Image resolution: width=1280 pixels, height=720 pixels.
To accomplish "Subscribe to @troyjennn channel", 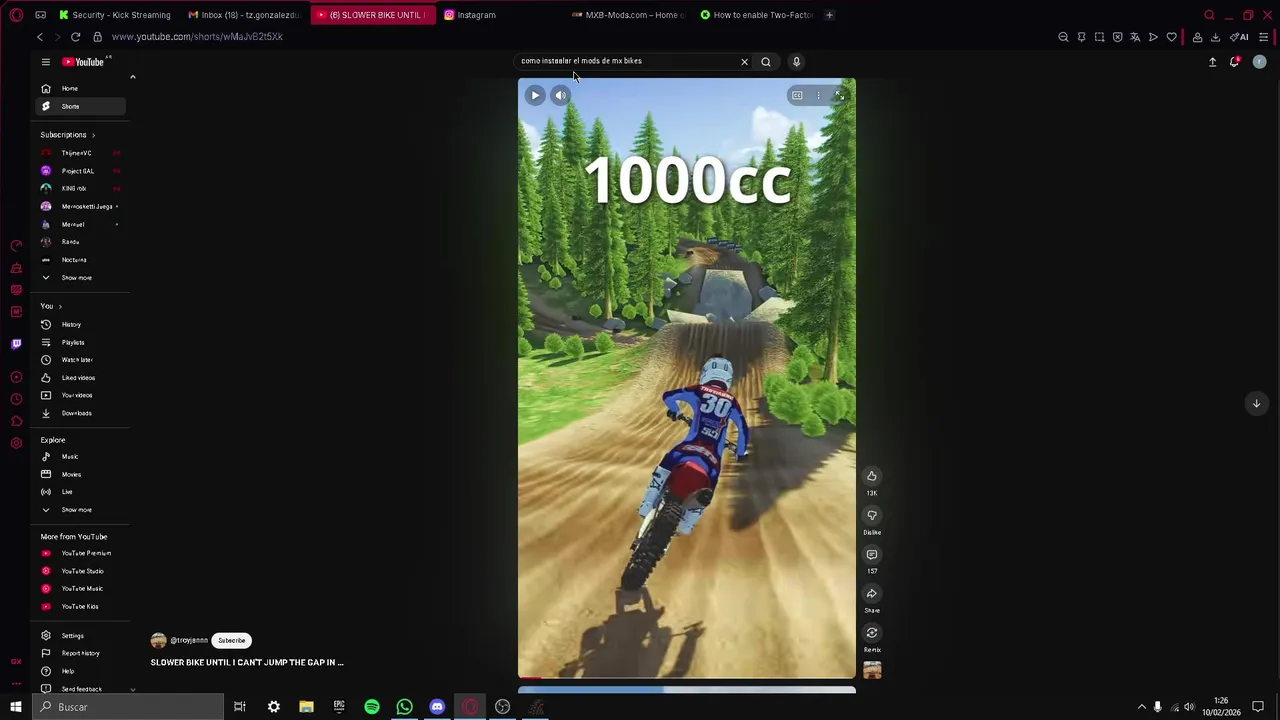I will tap(231, 640).
